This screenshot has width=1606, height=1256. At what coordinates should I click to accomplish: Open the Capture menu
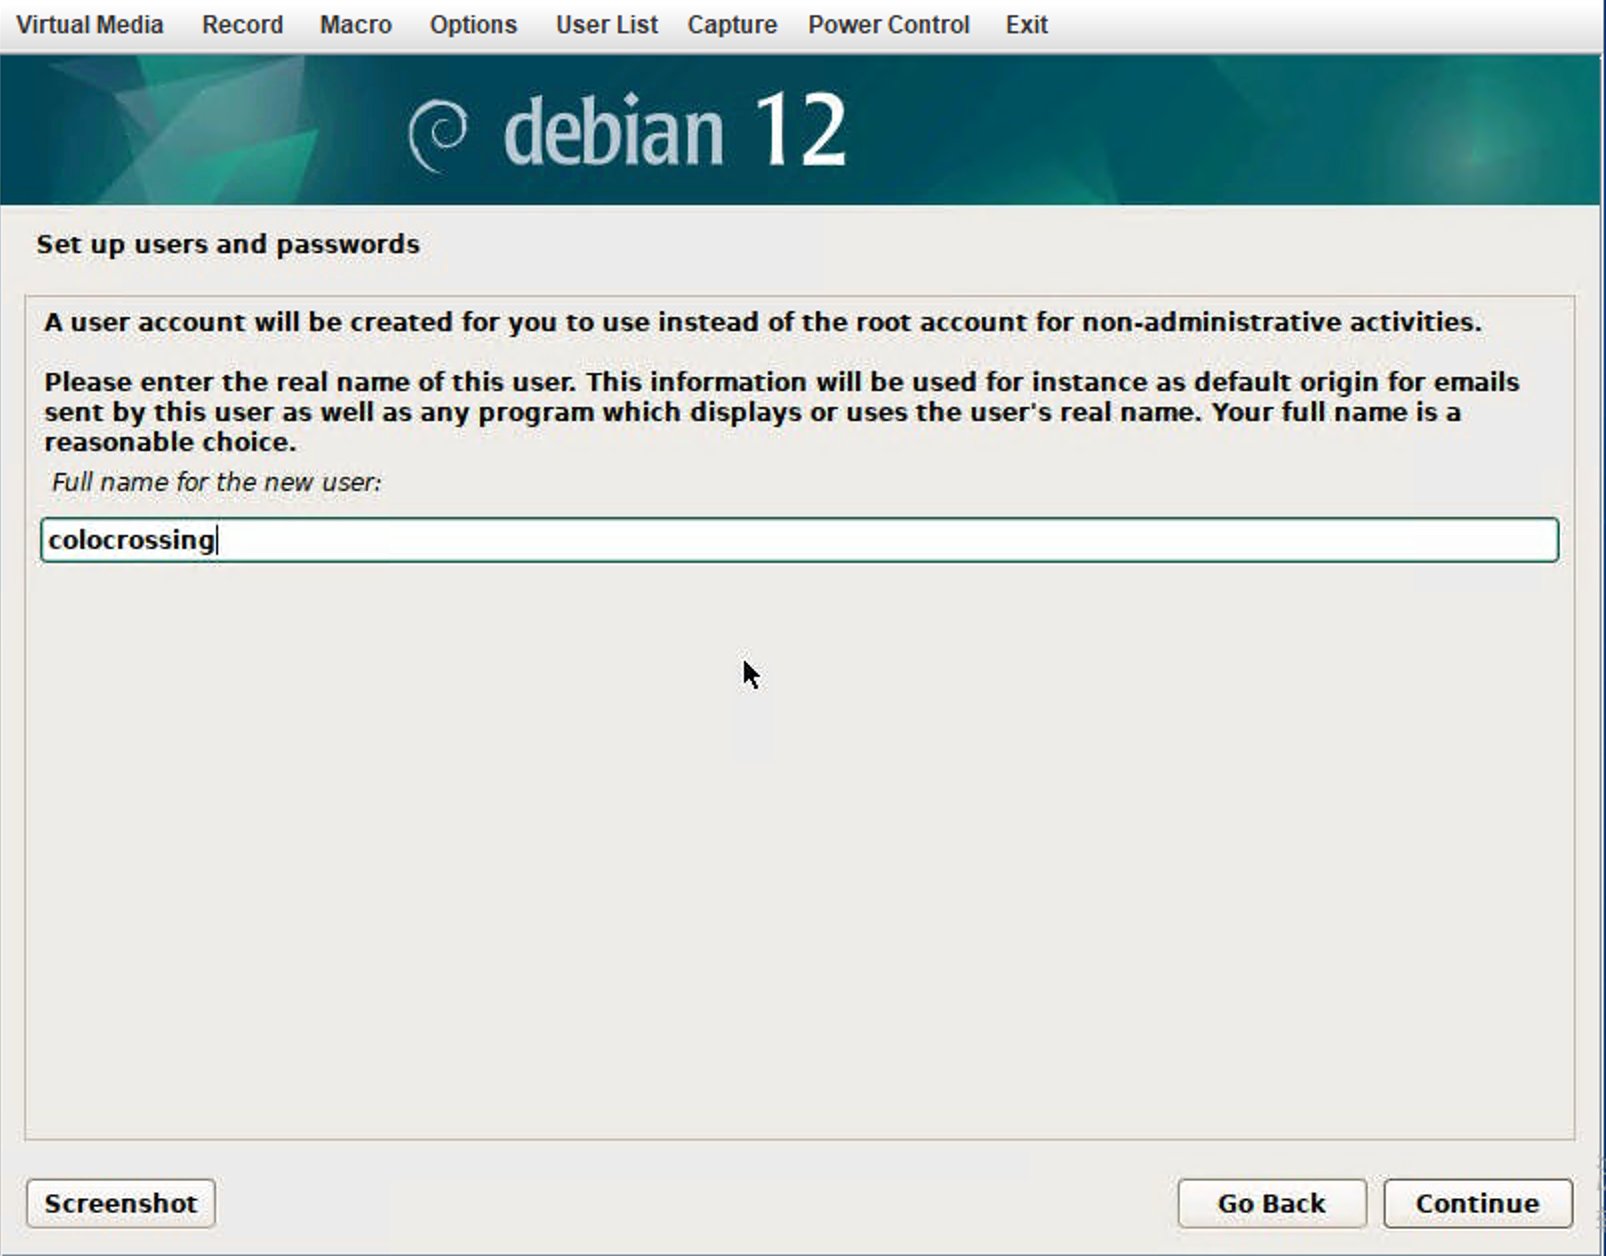coord(731,25)
